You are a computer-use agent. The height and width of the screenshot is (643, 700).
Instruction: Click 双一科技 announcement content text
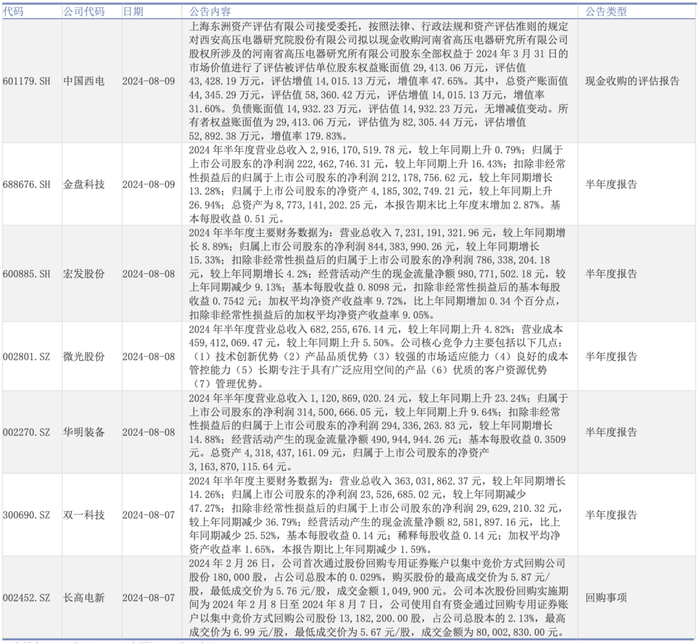click(378, 515)
